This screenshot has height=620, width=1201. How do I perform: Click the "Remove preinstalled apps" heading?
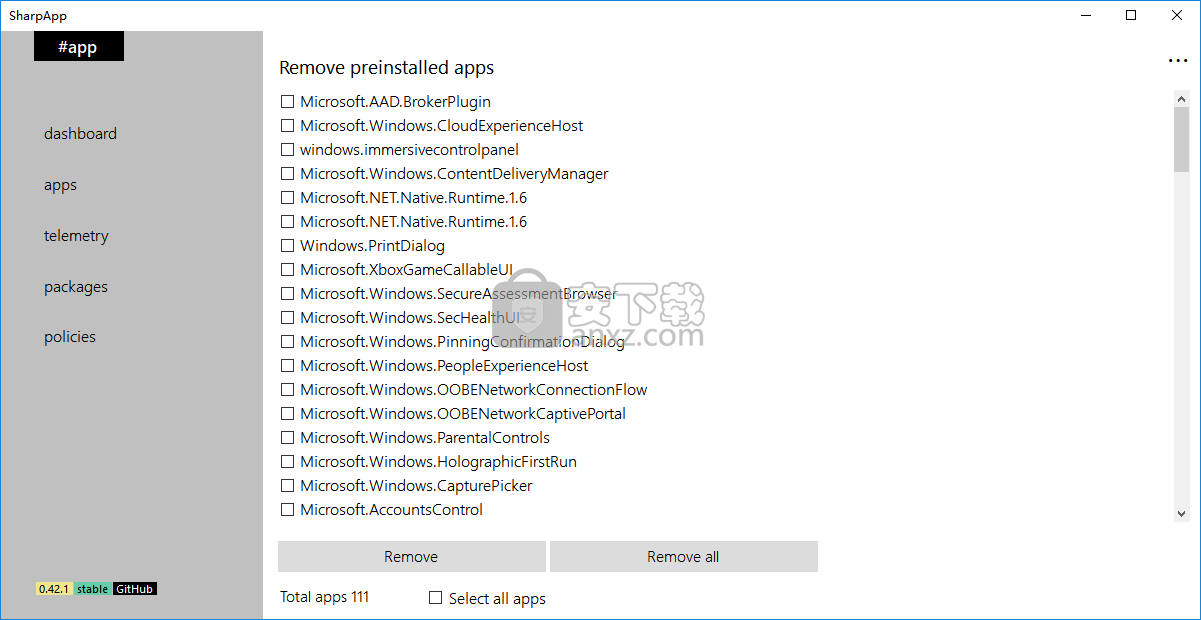coord(386,68)
